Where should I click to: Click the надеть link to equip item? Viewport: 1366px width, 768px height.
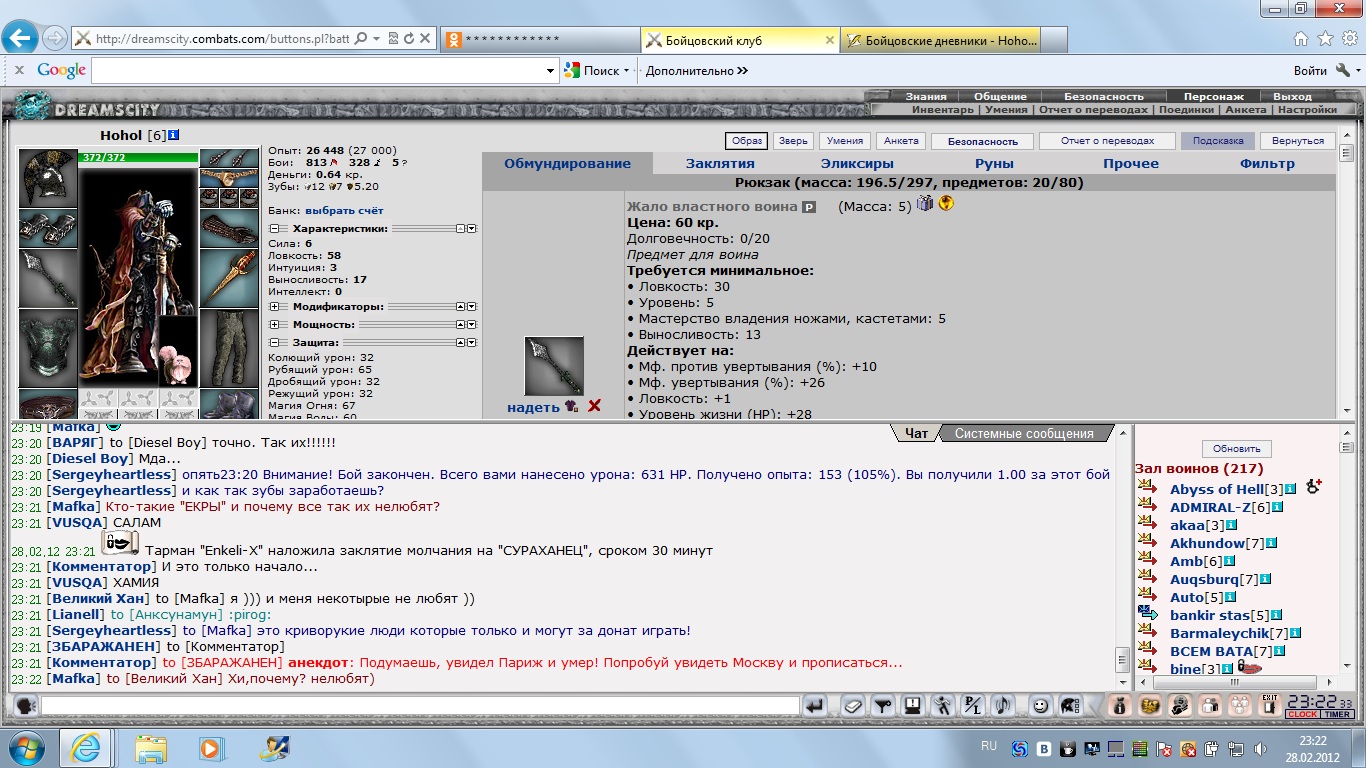[x=533, y=407]
